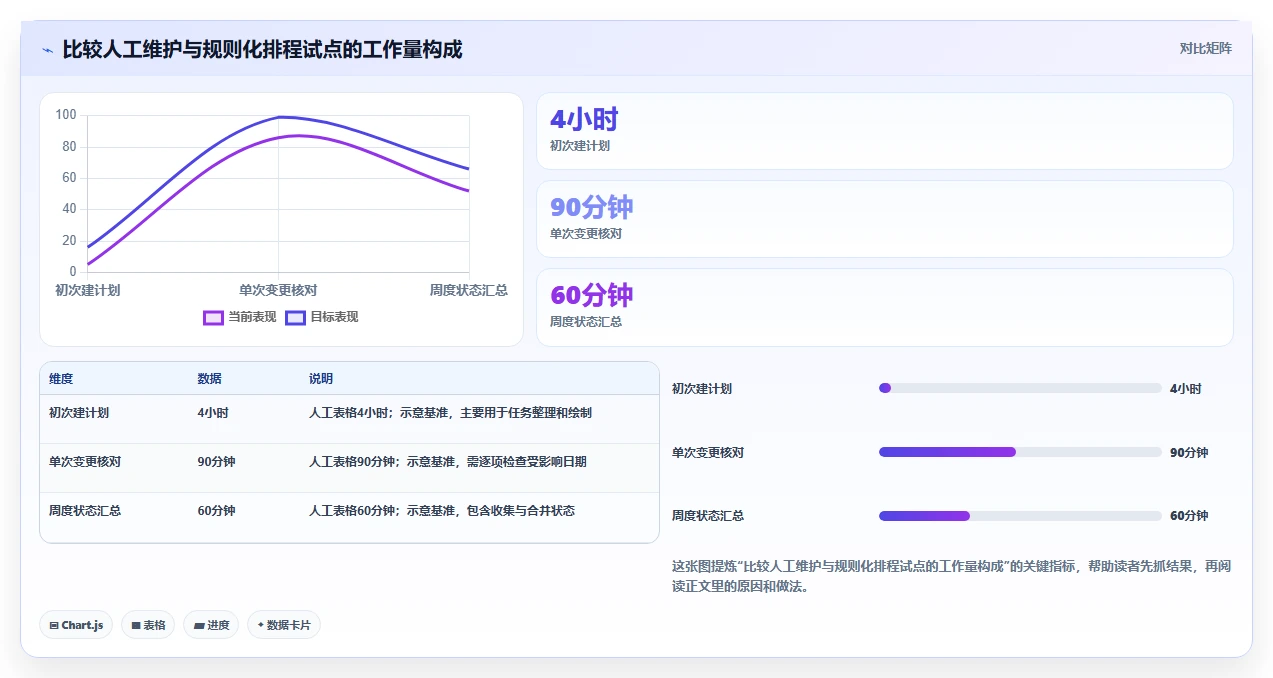Click the 单次变更核对 progress bar
Screen dimensions: 1273x678
point(1020,452)
